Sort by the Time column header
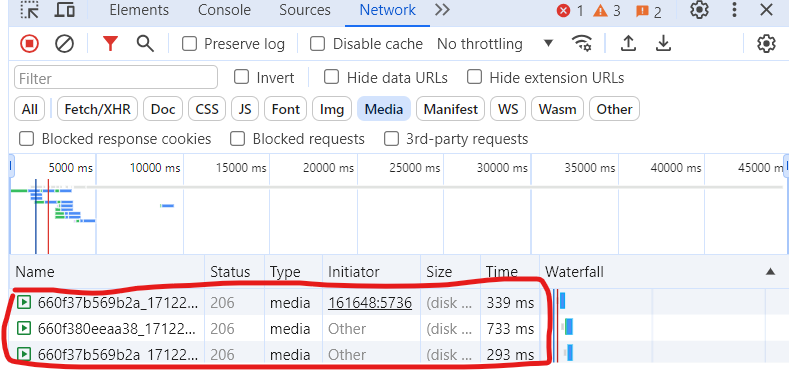 point(510,272)
